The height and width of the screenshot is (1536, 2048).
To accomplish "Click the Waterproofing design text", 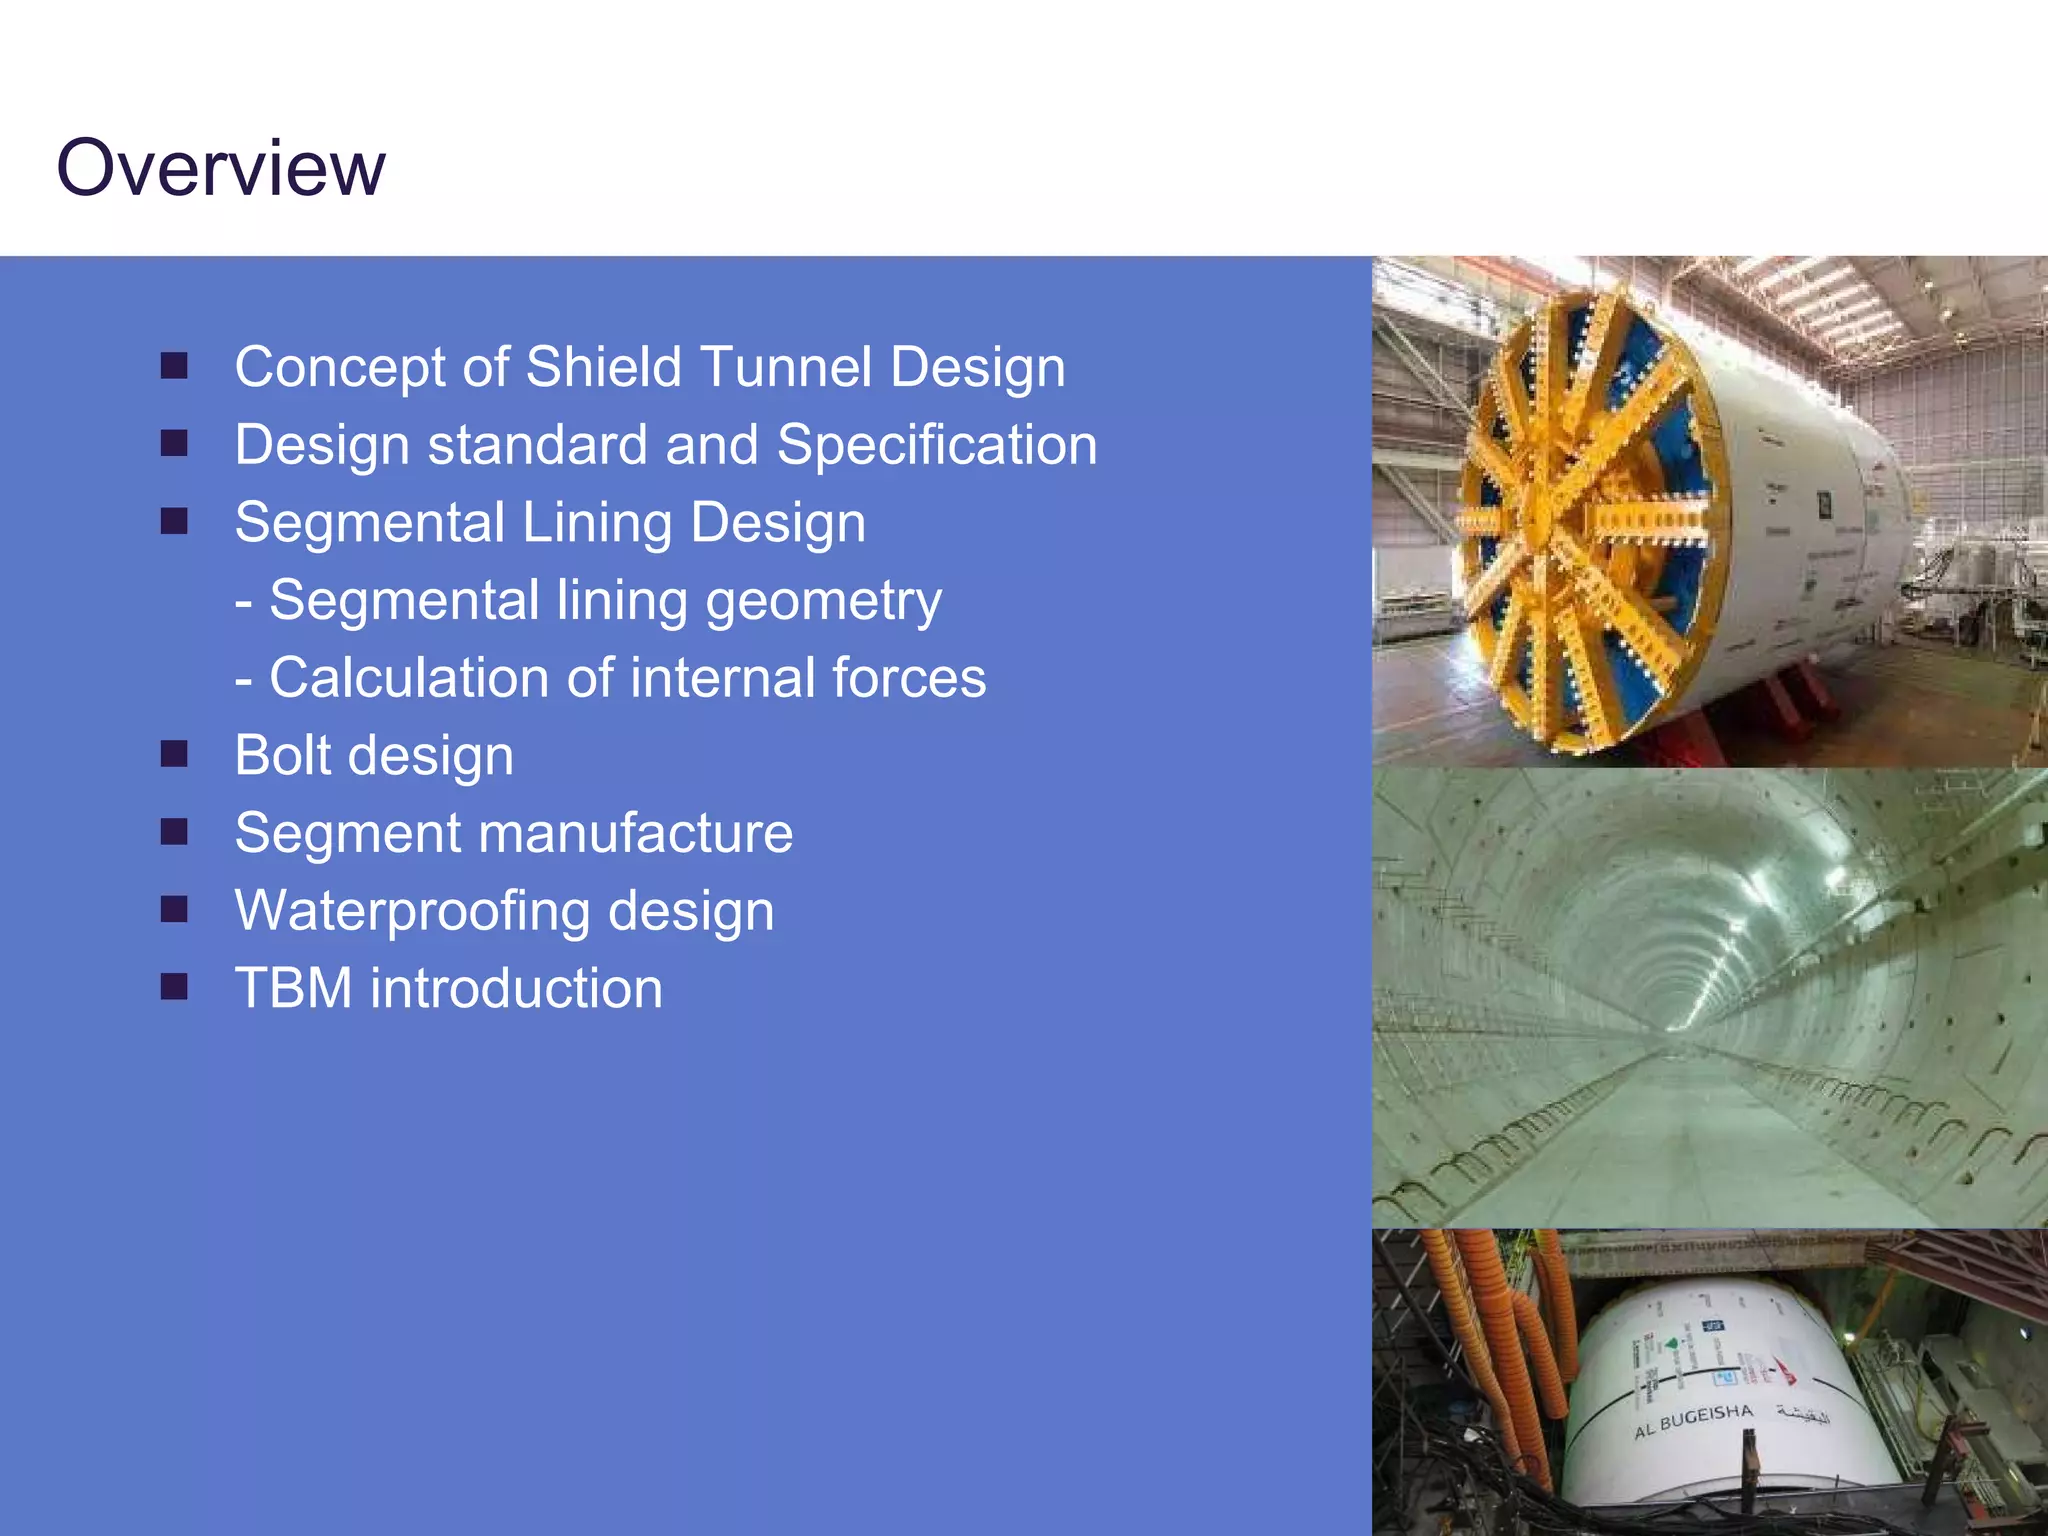I will coord(504,911).
